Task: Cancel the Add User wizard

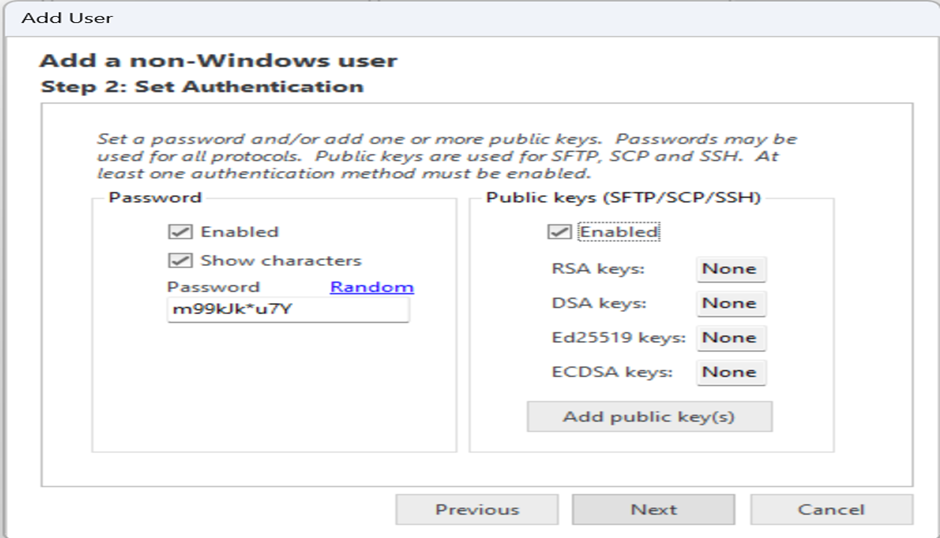Action: tap(831, 510)
